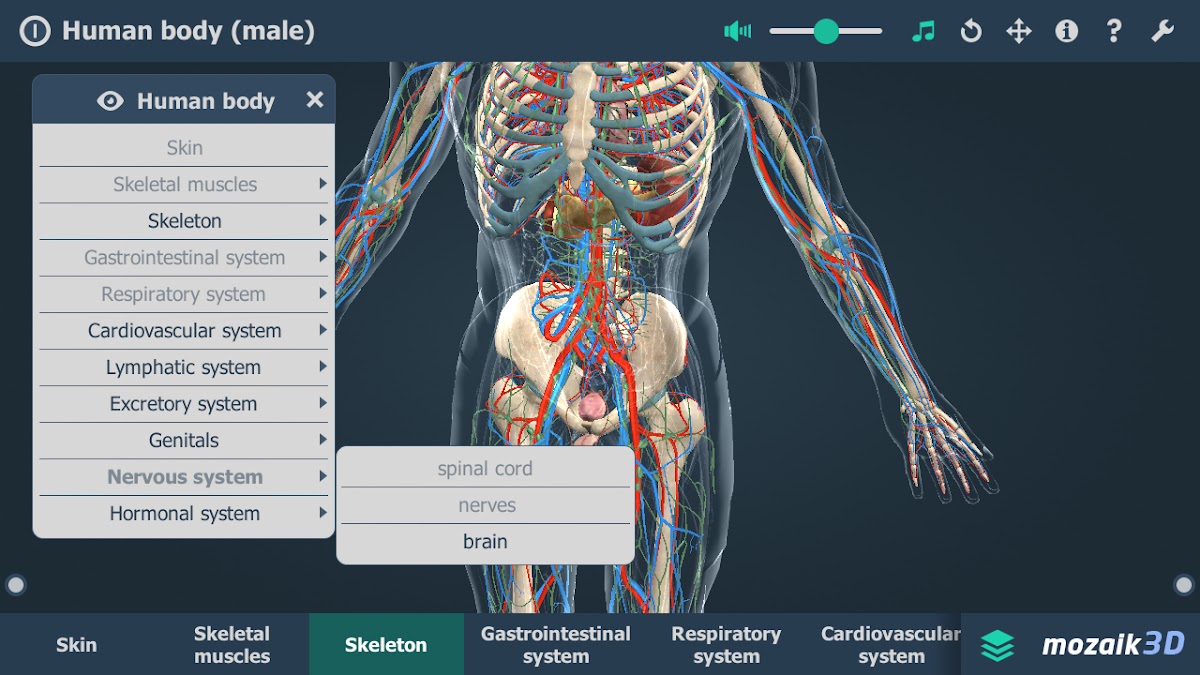The width and height of the screenshot is (1200, 675).
Task: Click the layers stack icon
Action: coord(997,645)
